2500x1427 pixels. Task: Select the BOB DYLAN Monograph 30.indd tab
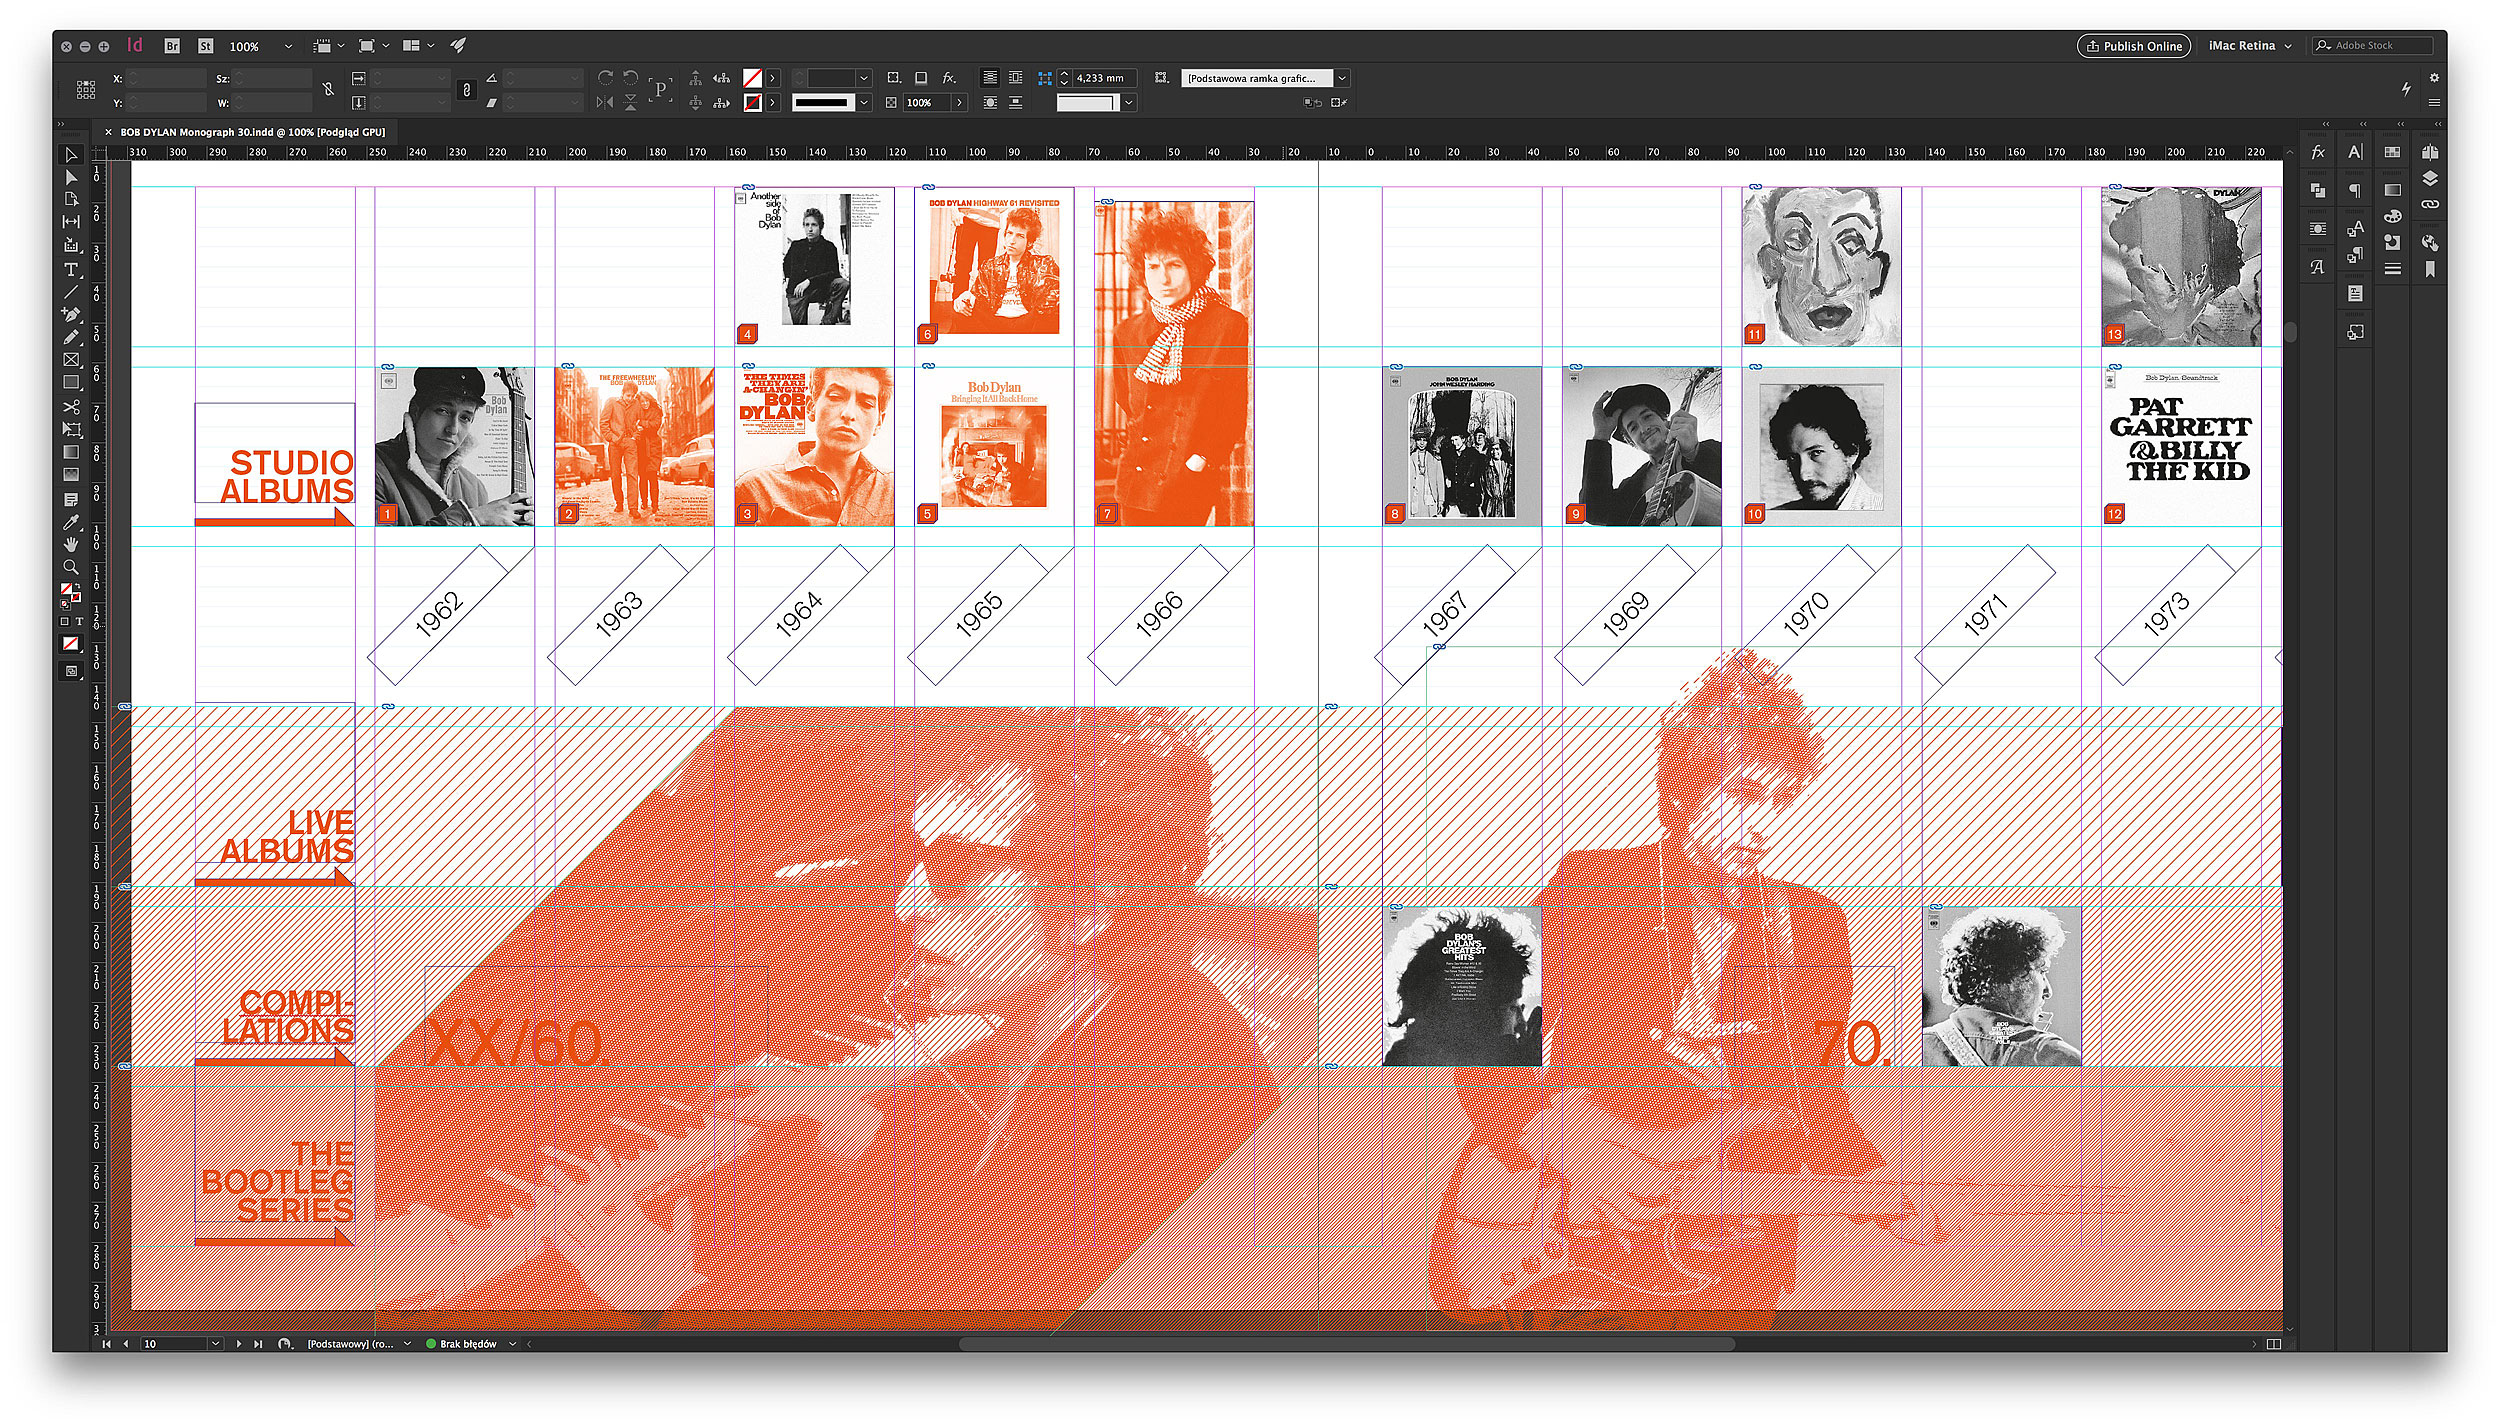252,132
